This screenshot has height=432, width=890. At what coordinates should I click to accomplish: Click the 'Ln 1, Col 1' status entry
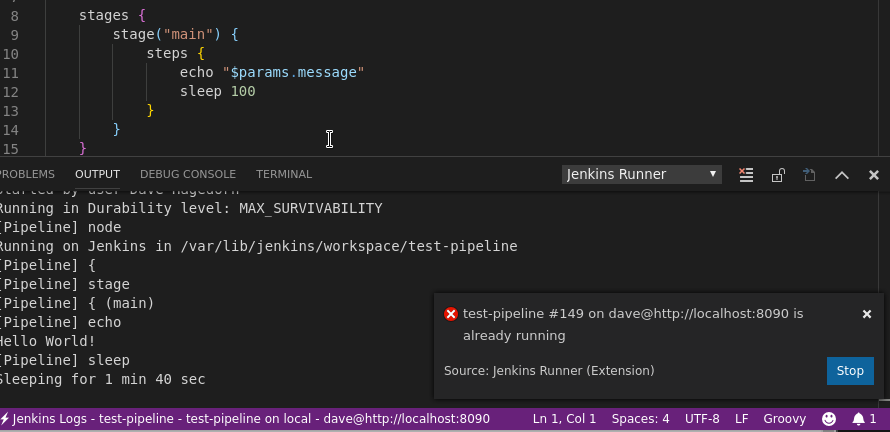point(564,419)
